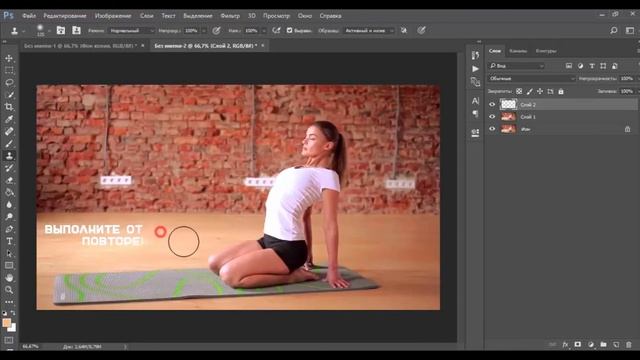Select the Healing Brush tool
The width and height of the screenshot is (640, 360).
coord(9,131)
